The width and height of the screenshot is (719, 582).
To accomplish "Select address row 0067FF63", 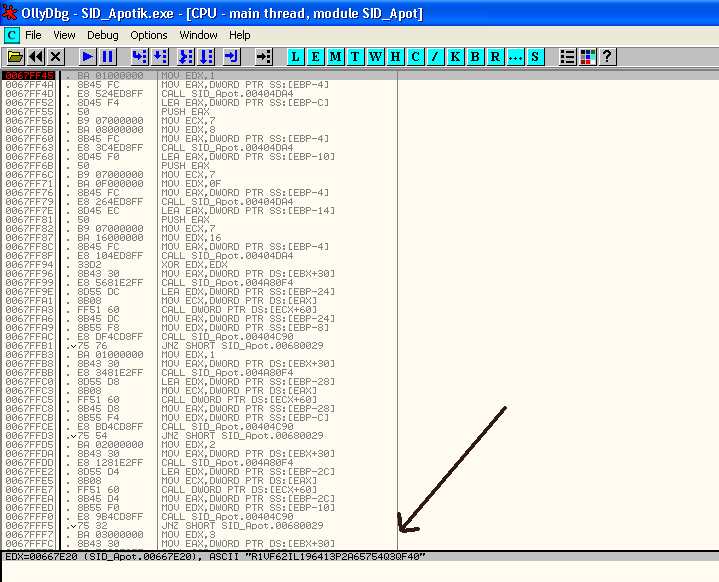I will (29, 148).
